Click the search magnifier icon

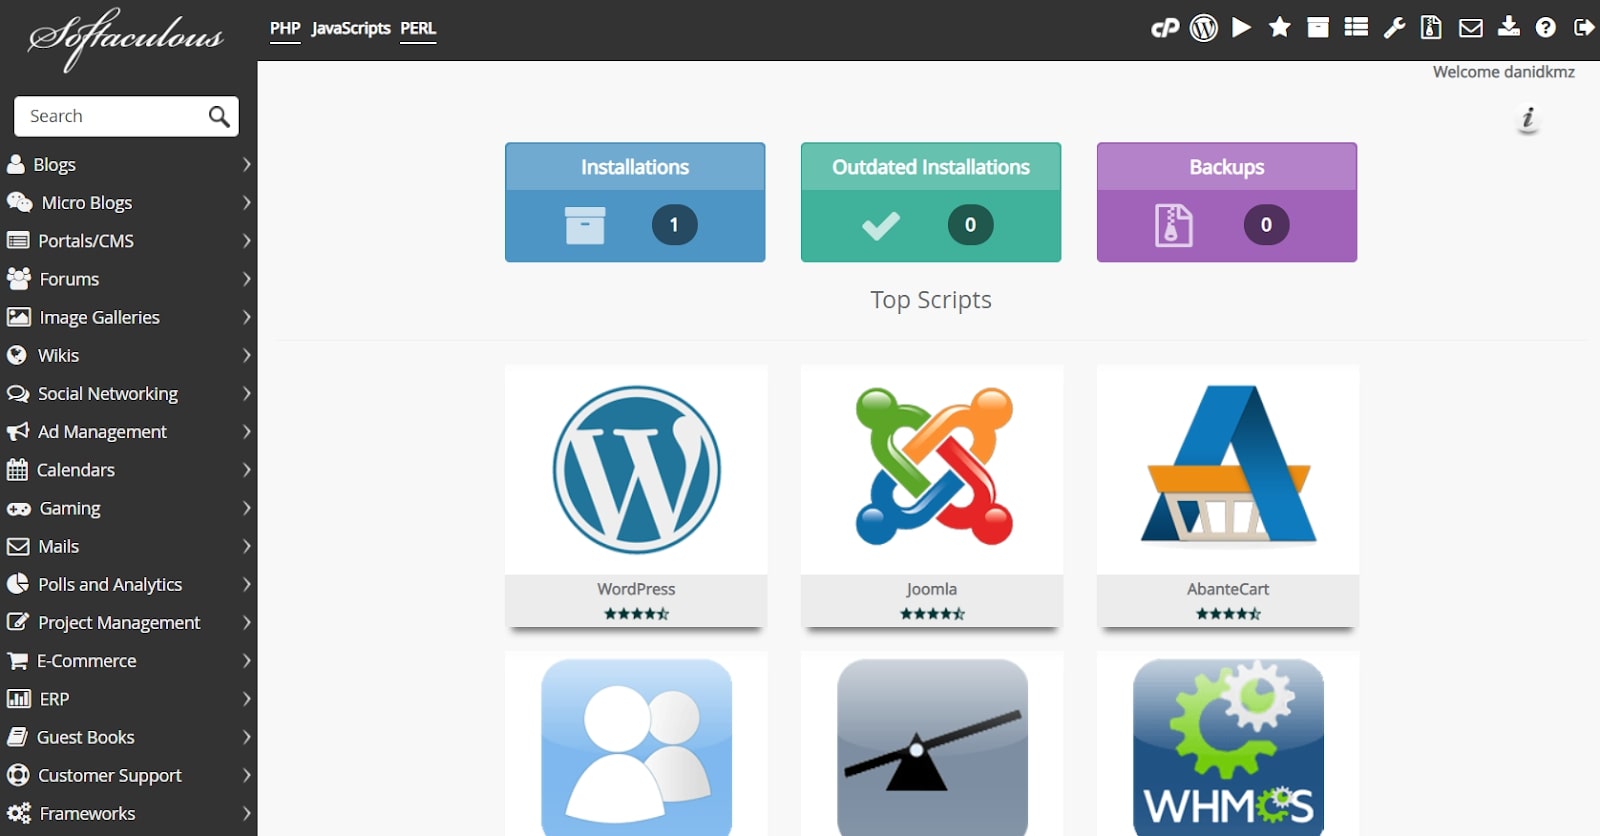tap(219, 116)
